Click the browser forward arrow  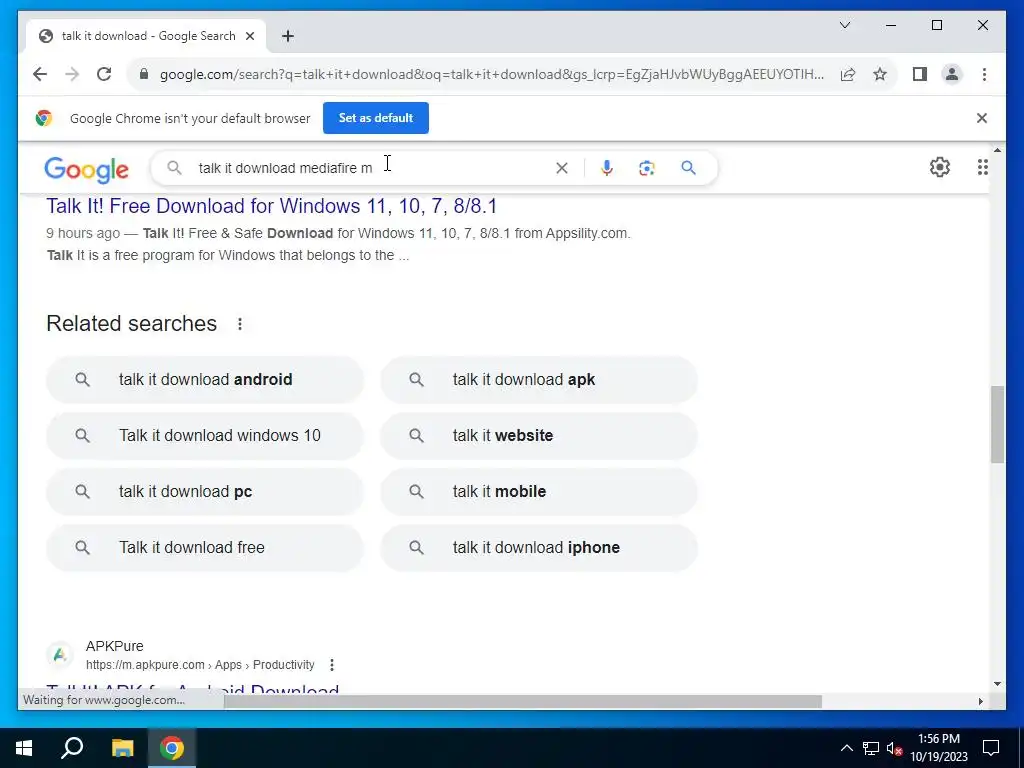pyautogui.click(x=72, y=74)
